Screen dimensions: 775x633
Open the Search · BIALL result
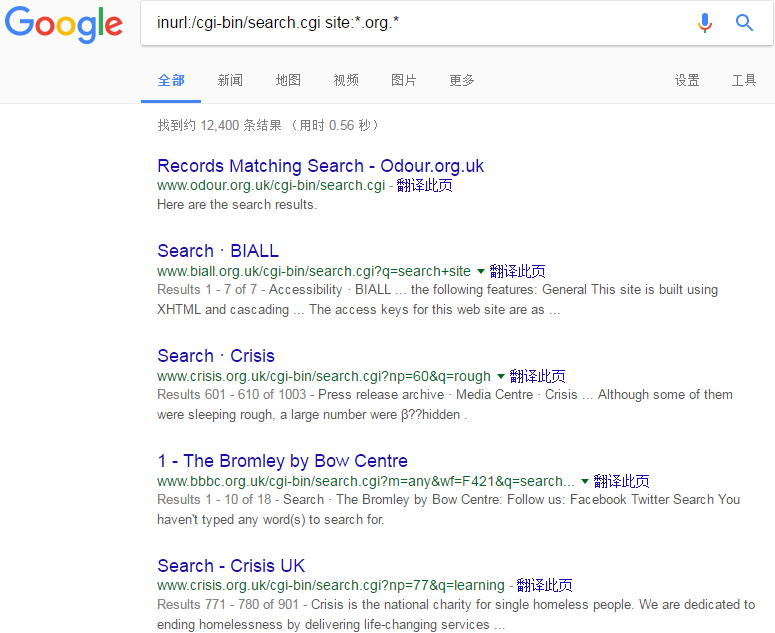[218, 251]
